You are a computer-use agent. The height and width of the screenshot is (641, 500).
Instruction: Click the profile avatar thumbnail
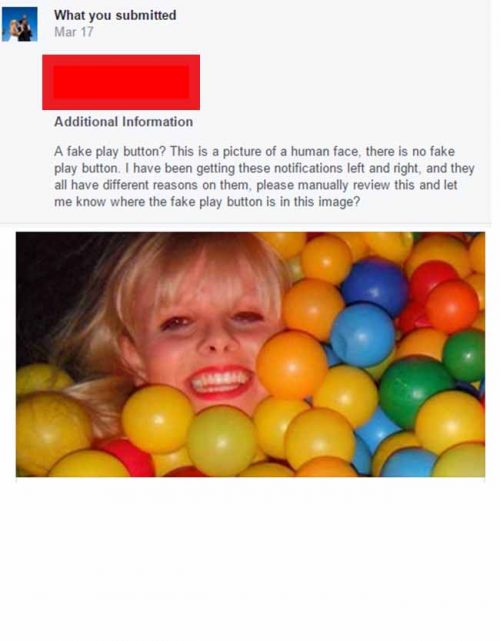[x=20, y=24]
